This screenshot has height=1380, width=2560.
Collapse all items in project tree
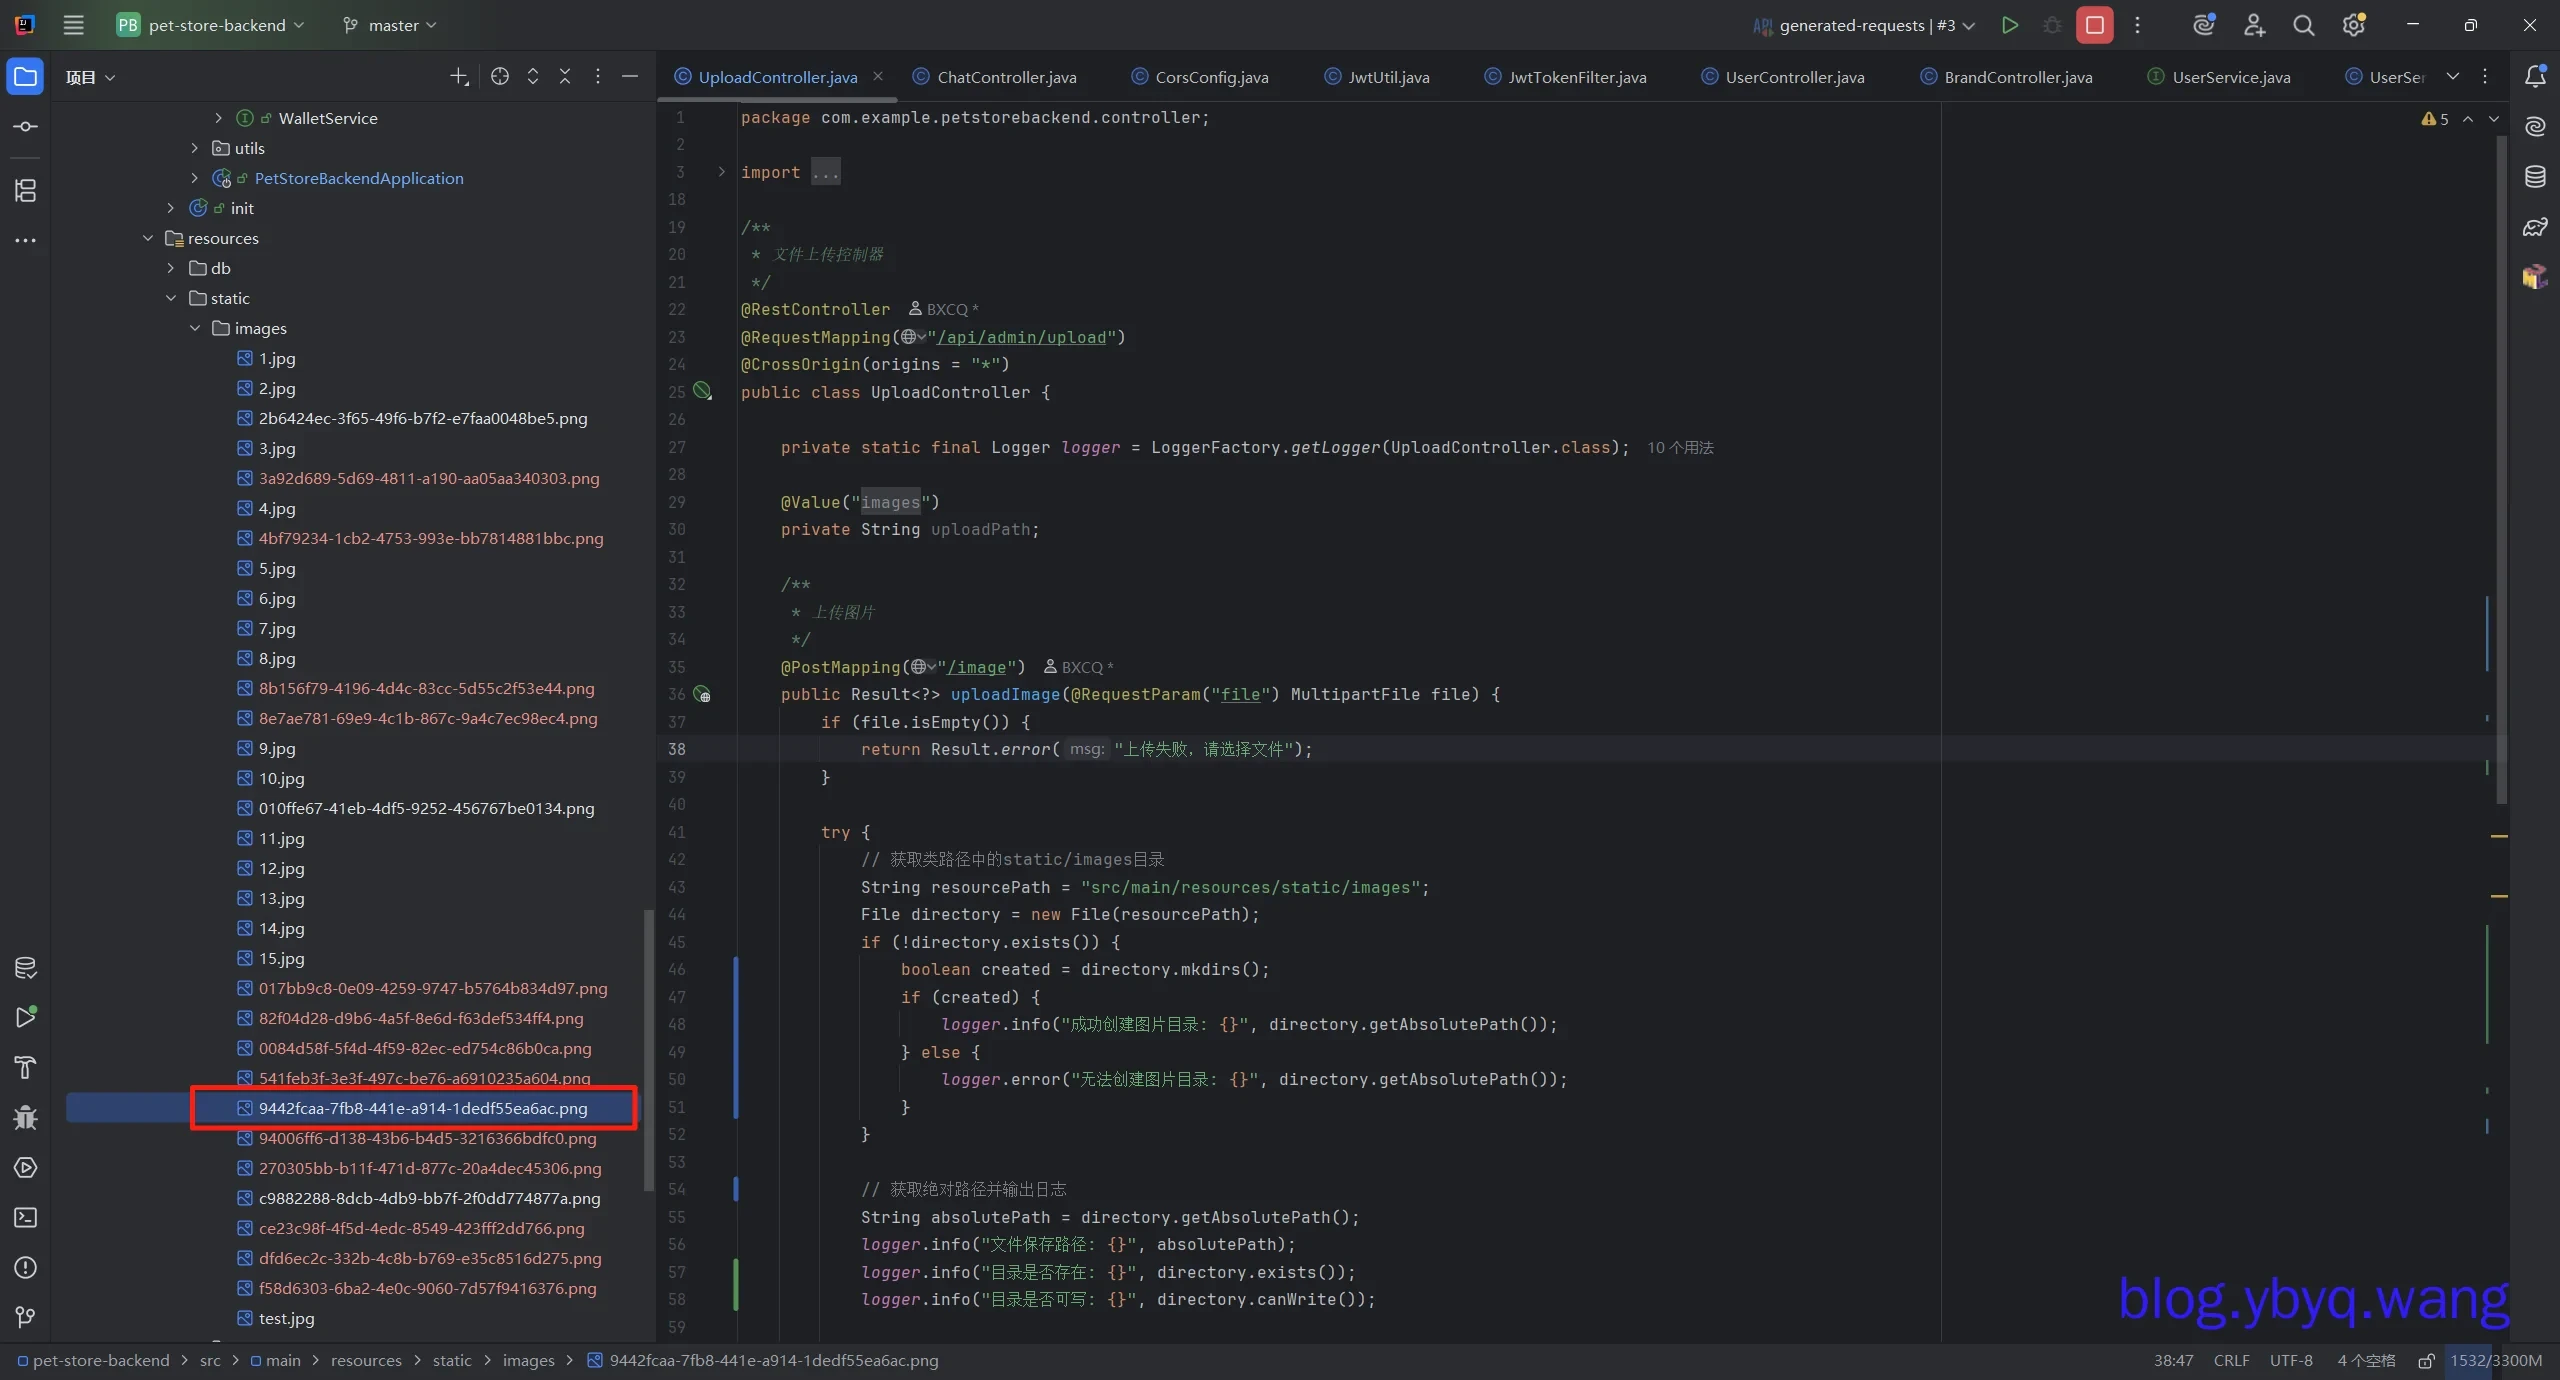coord(565,76)
